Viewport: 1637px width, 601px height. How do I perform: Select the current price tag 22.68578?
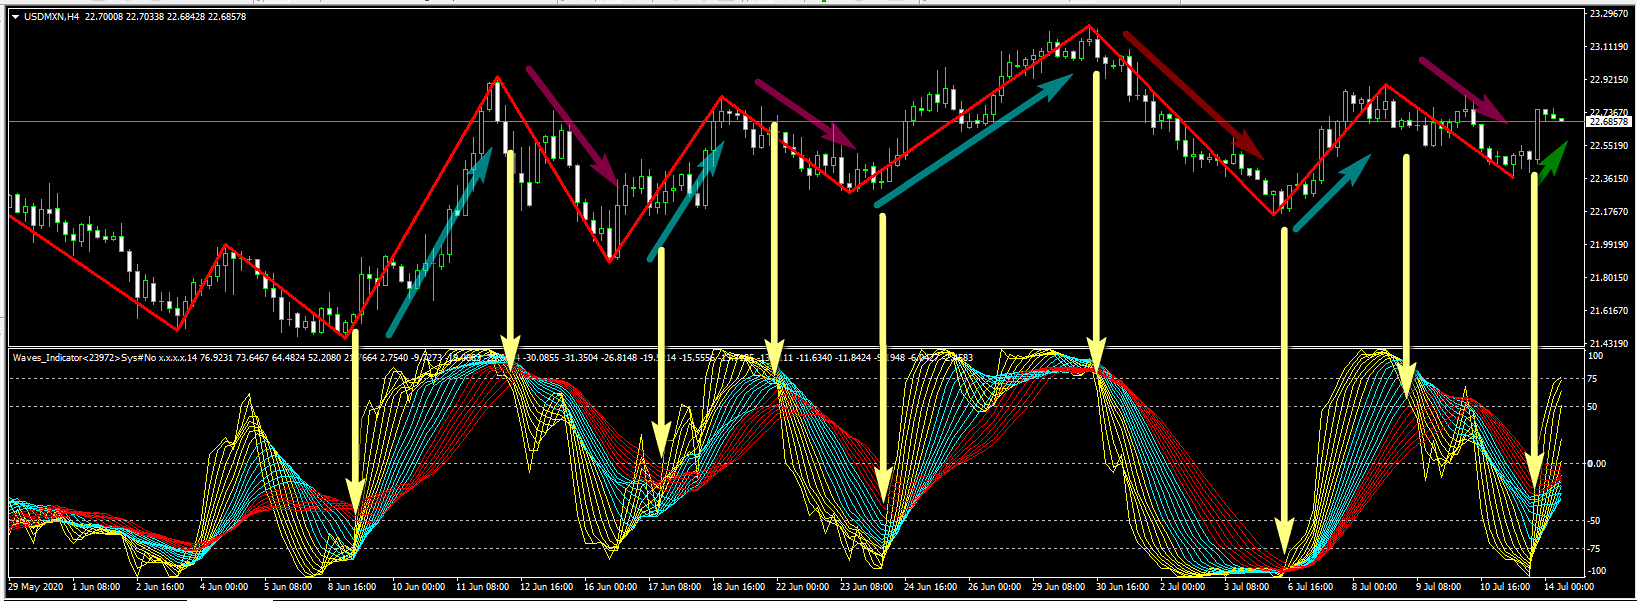click(x=1609, y=122)
